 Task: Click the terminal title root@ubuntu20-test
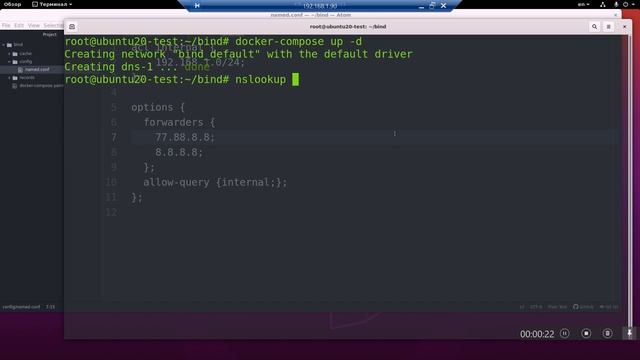(x=347, y=27)
